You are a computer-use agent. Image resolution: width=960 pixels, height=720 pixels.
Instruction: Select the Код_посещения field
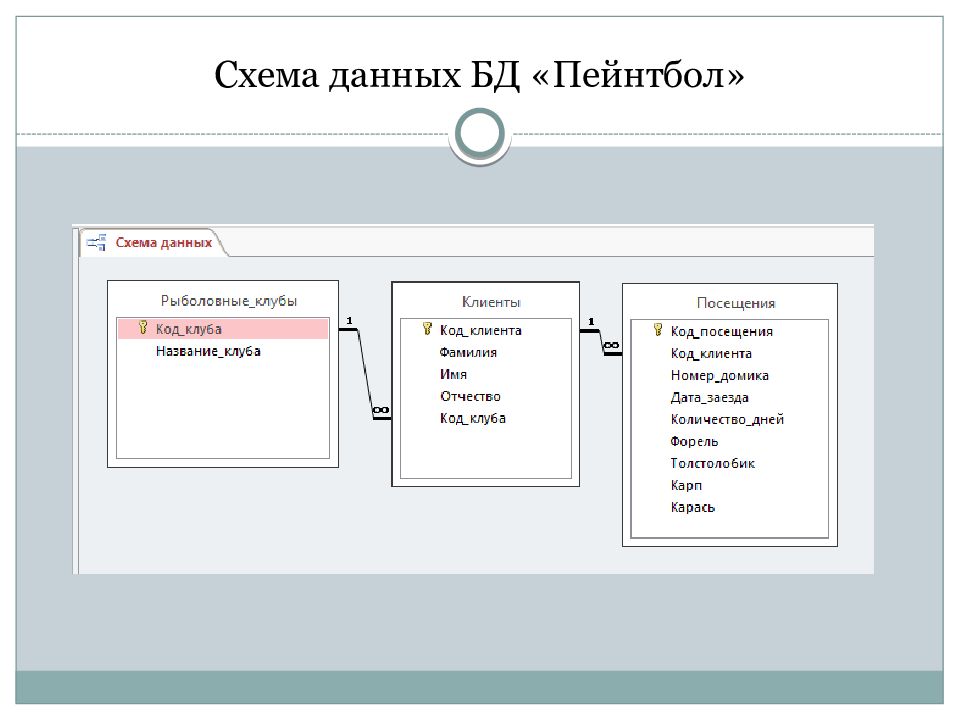pyautogui.click(x=721, y=332)
